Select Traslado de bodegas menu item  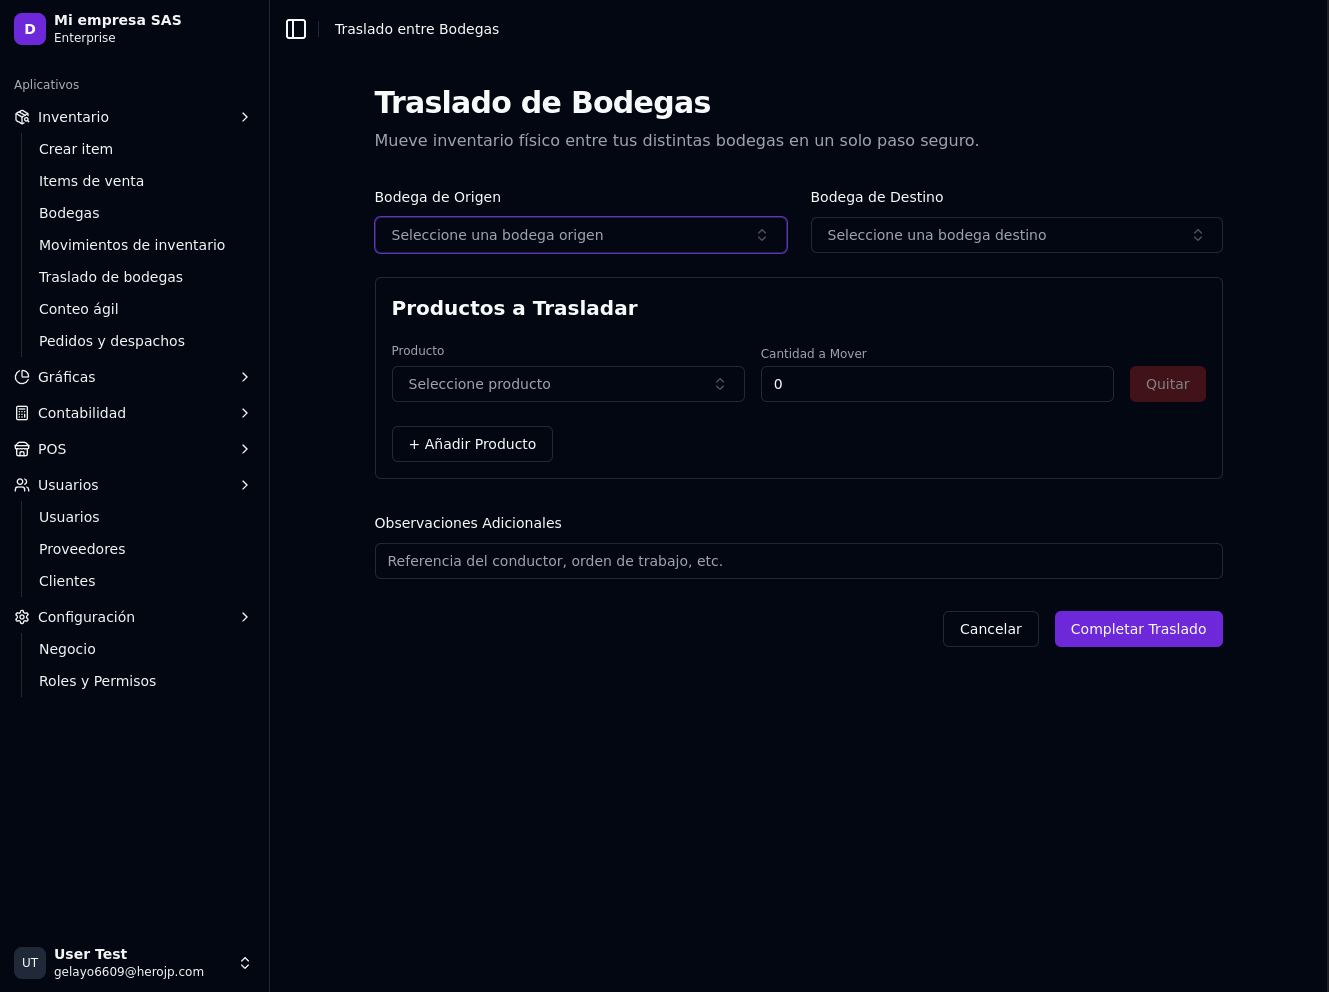111,277
